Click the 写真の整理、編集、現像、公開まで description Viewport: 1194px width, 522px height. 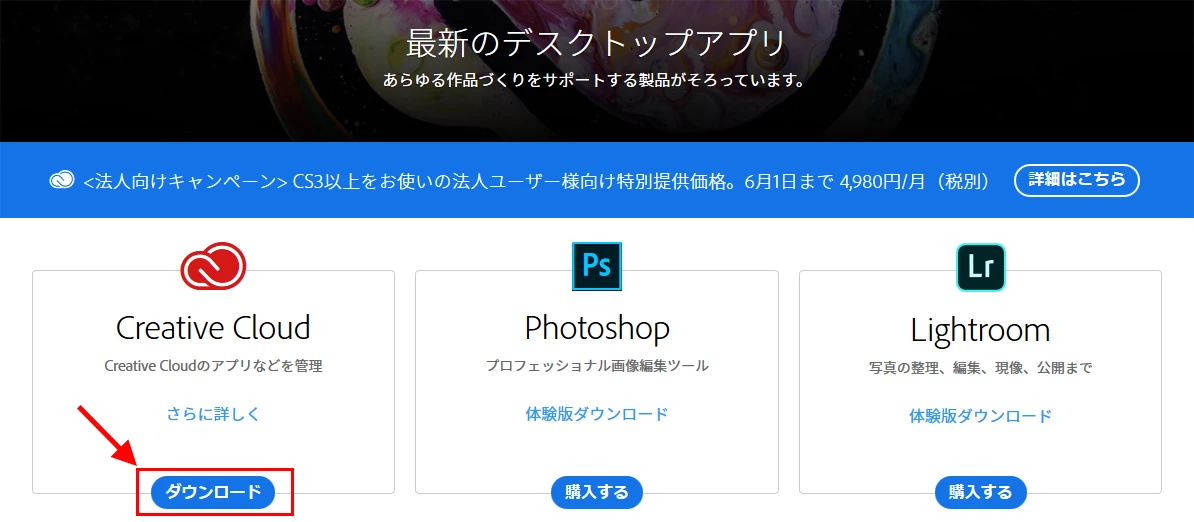tap(981, 368)
